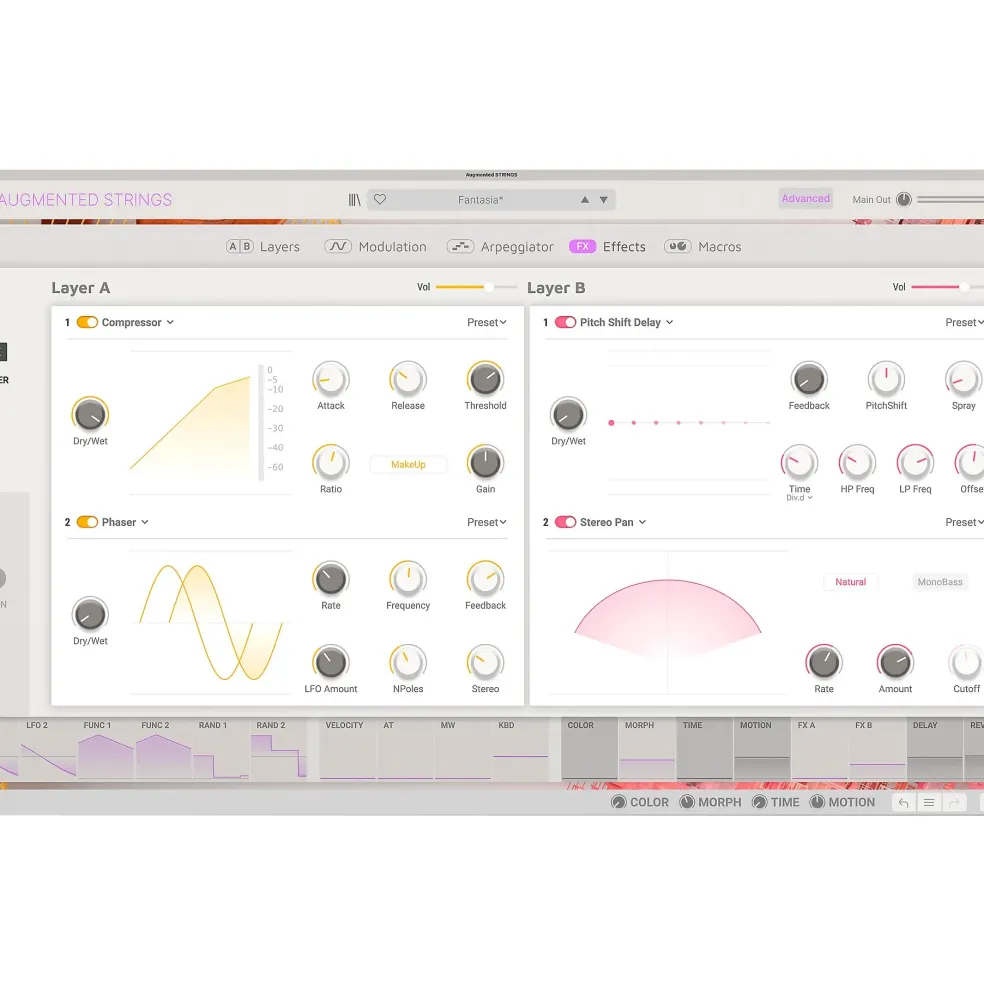Screen dimensions: 984x985
Task: Open the Compressor Preset menu
Action: (486, 322)
